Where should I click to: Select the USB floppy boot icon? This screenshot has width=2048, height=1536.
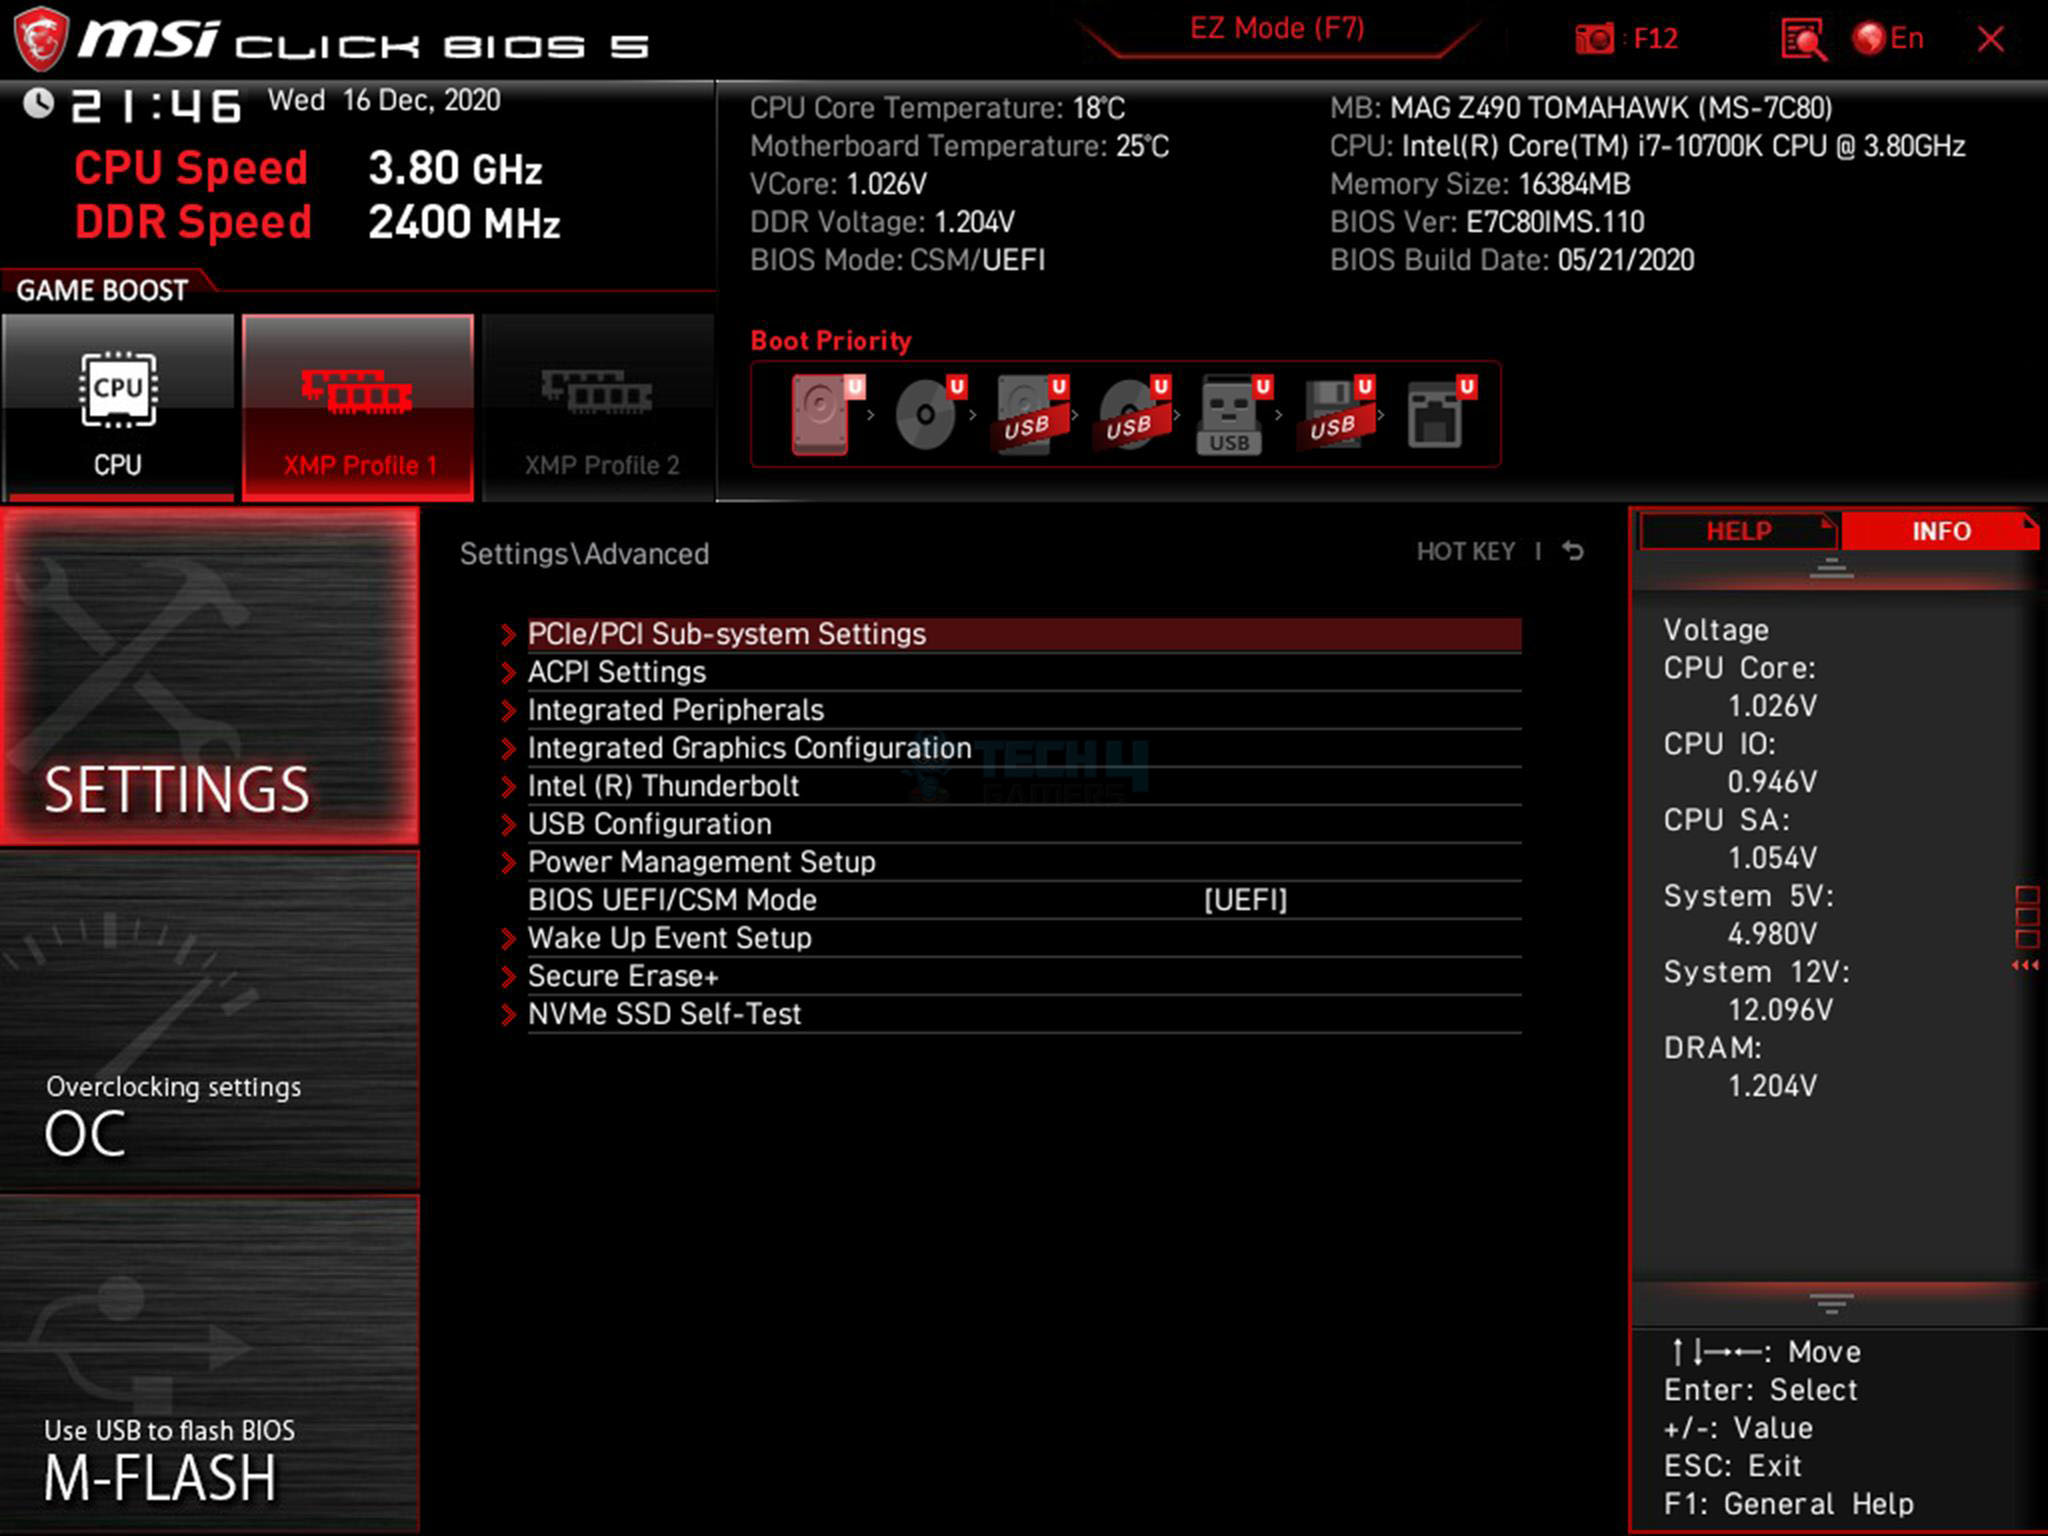tap(1337, 414)
